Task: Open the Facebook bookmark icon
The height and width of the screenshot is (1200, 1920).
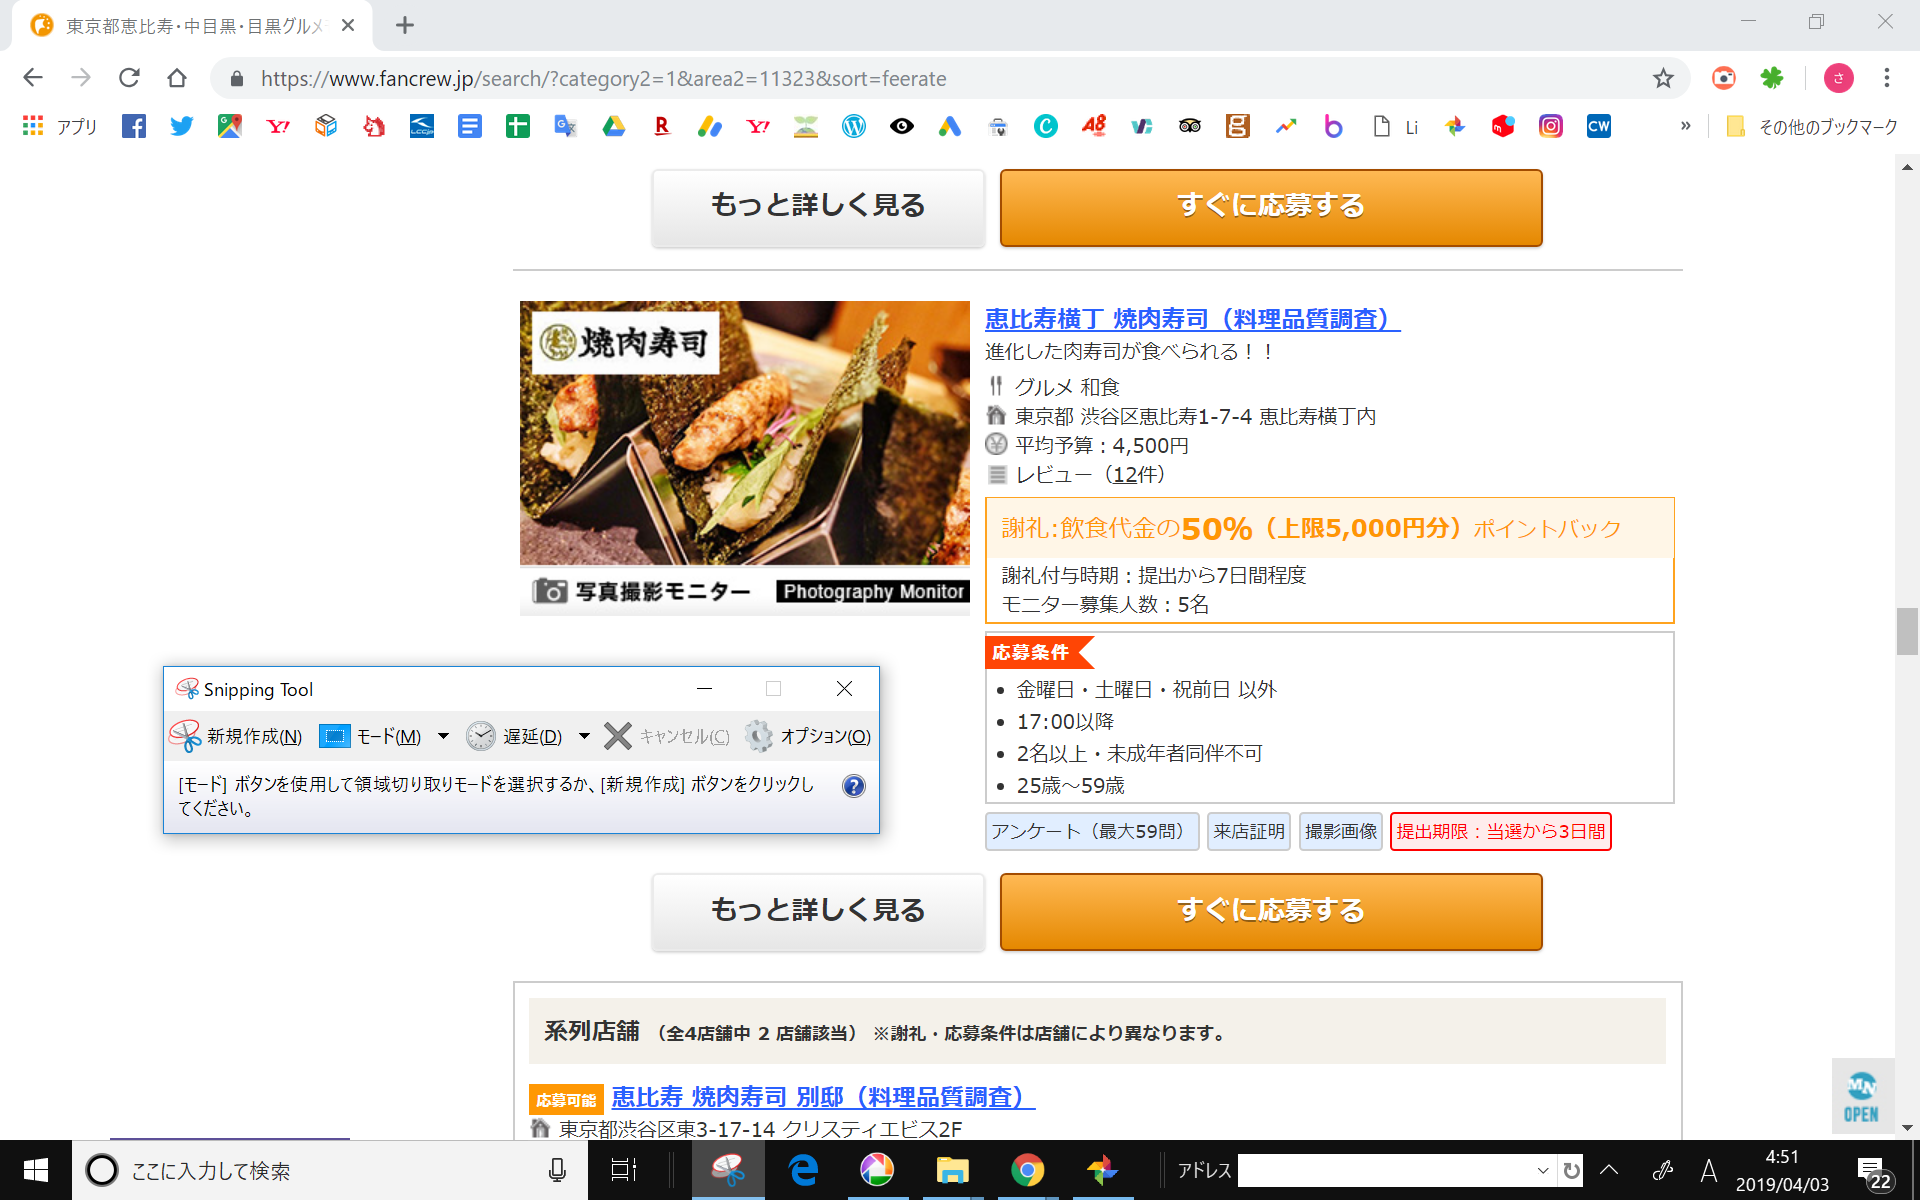Action: [x=133, y=126]
